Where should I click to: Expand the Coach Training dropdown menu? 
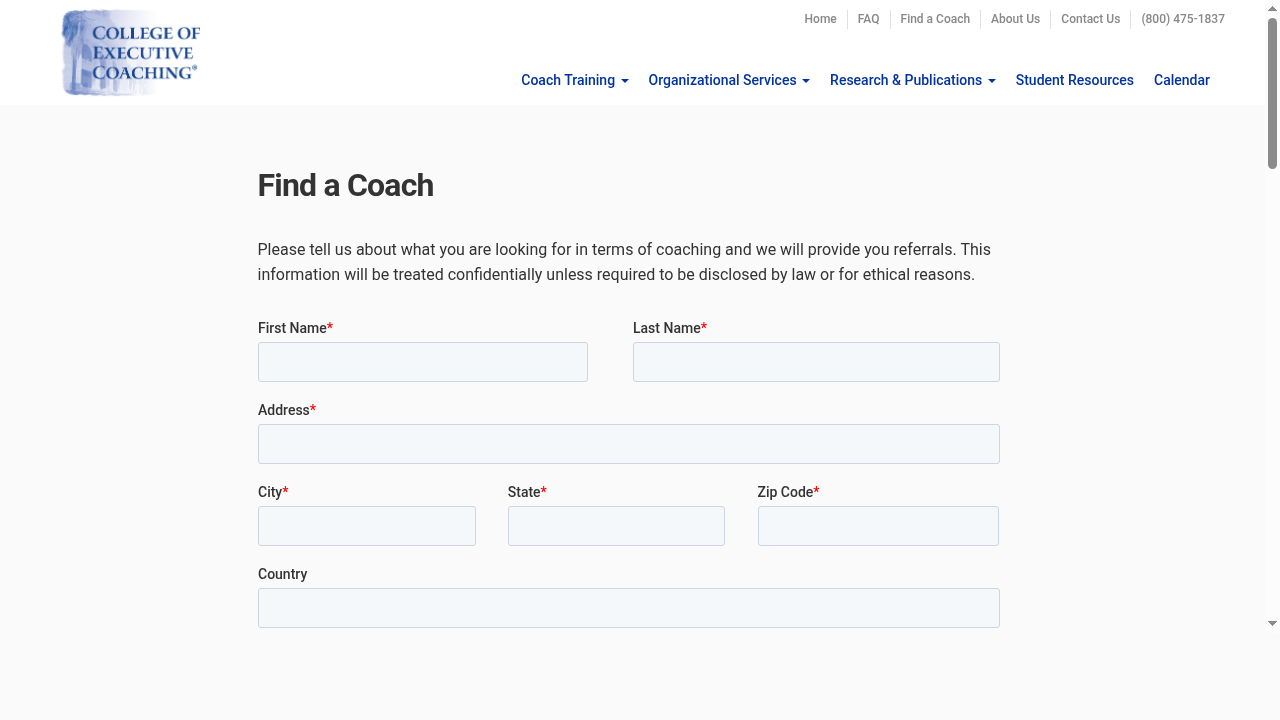click(575, 80)
